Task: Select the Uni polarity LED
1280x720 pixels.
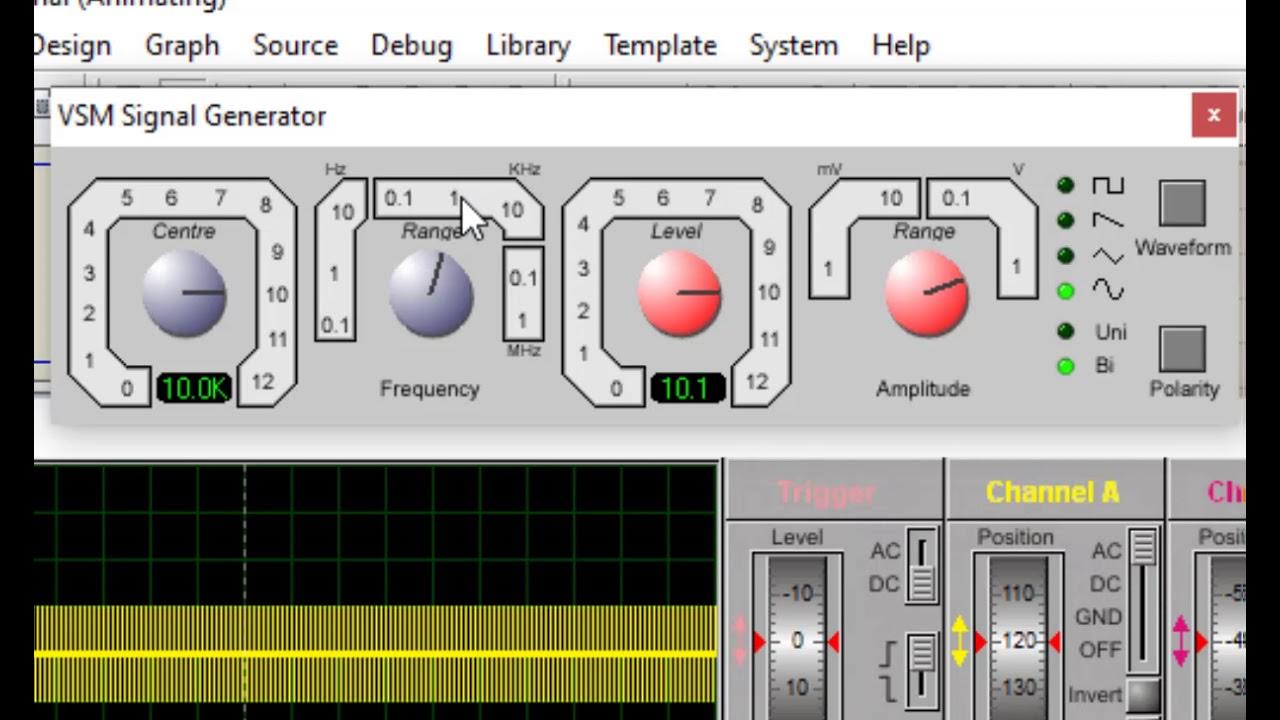Action: point(1065,331)
